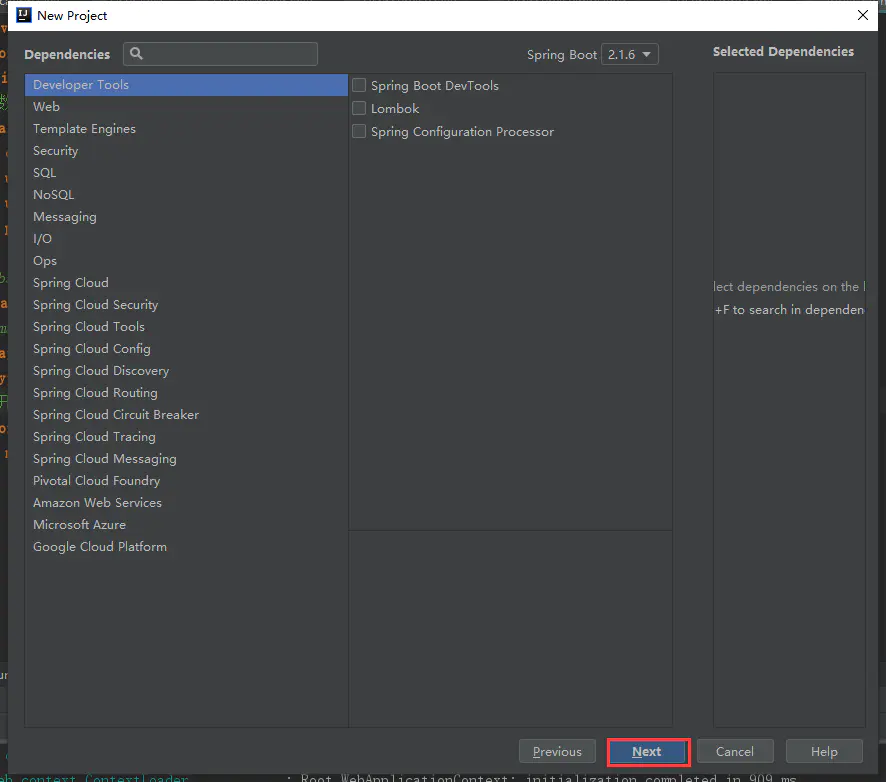
Task: Select Google Cloud Platform category
Action: pyautogui.click(x=186, y=548)
